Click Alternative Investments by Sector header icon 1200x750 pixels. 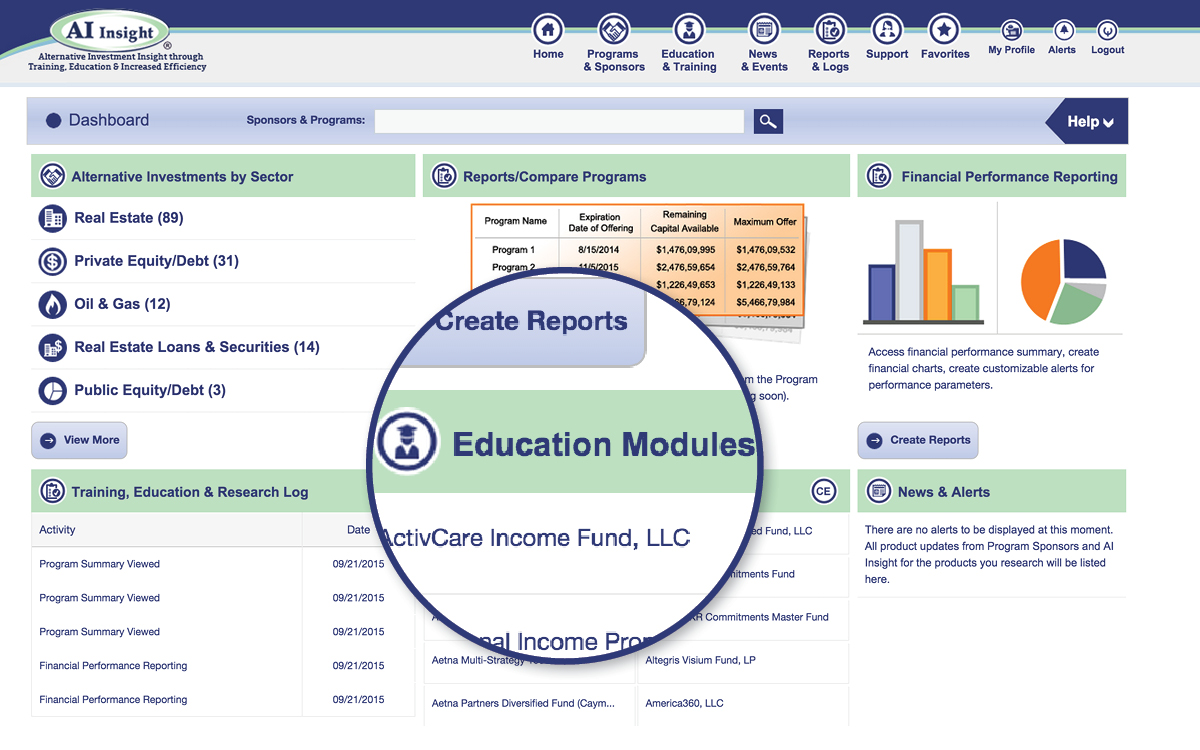52,177
